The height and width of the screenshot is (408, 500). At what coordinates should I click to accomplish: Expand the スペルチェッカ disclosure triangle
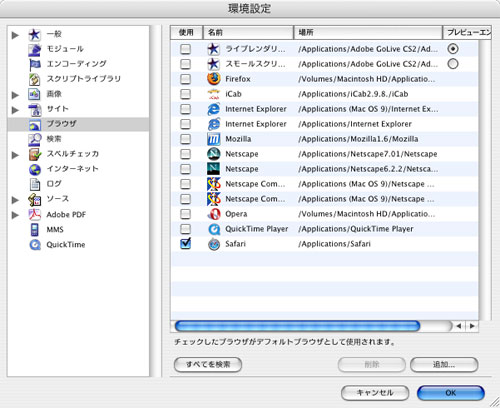coord(15,155)
